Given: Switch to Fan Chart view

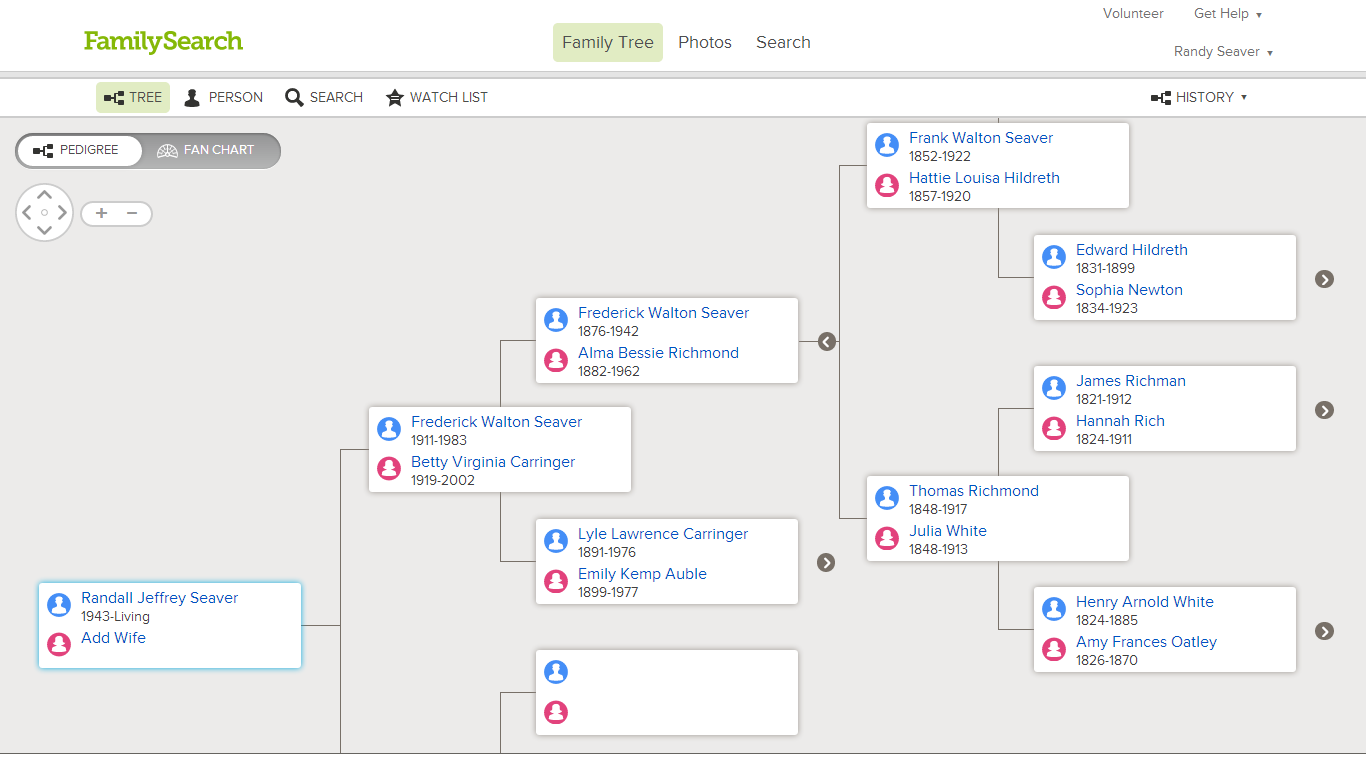Looking at the screenshot, I should pos(206,150).
